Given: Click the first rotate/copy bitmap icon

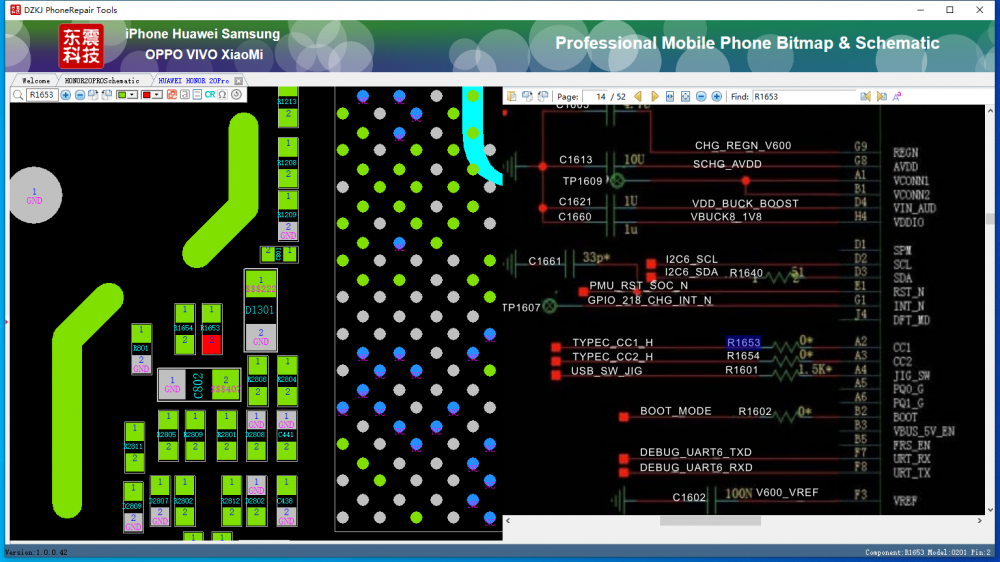Looking at the screenshot, I should coord(93,95).
